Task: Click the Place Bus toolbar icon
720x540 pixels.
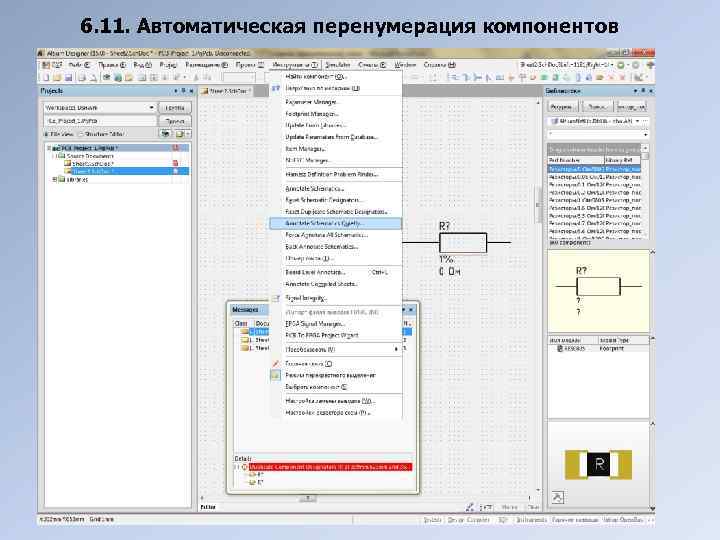Action: [x=465, y=78]
